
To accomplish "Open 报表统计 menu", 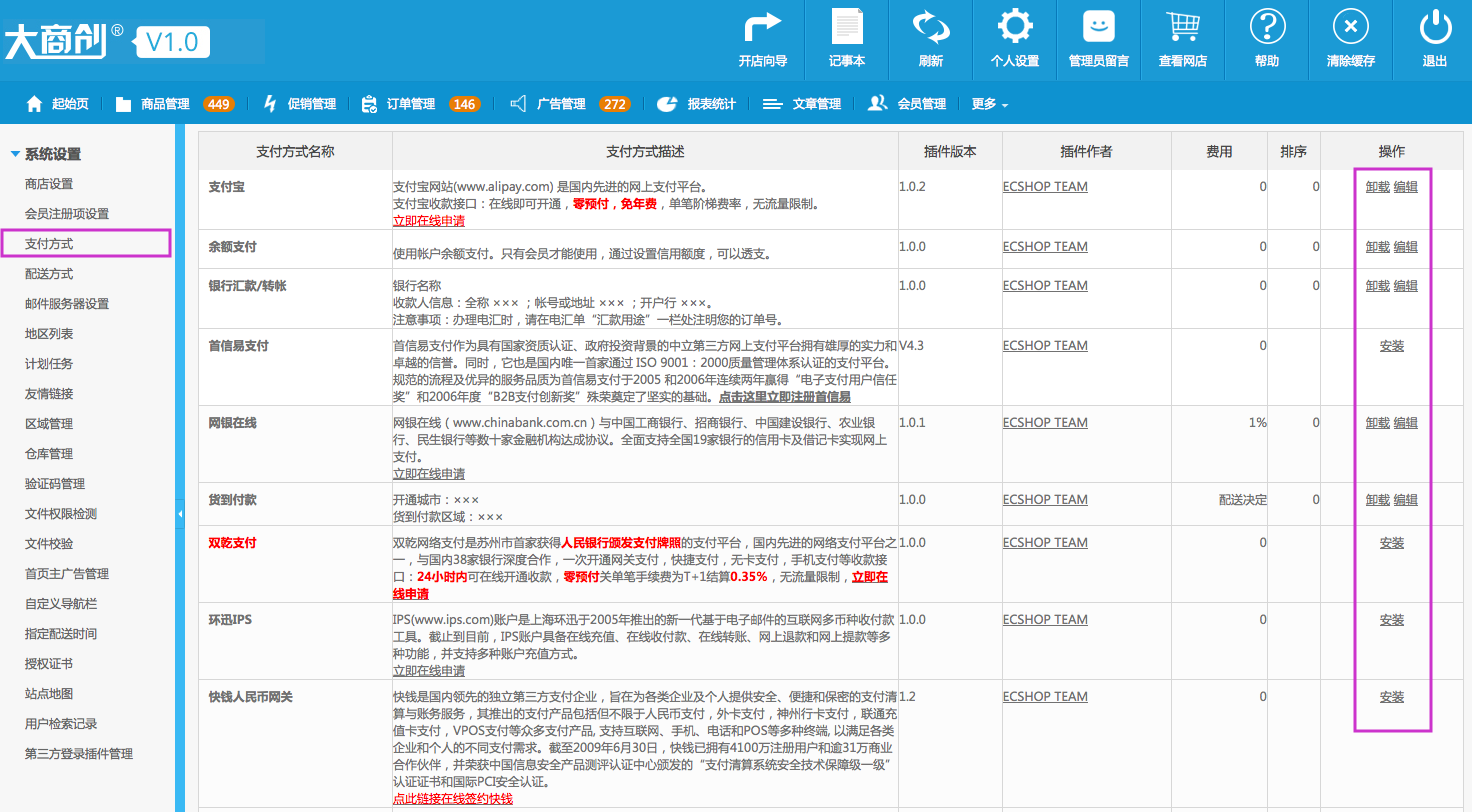I will point(697,103).
